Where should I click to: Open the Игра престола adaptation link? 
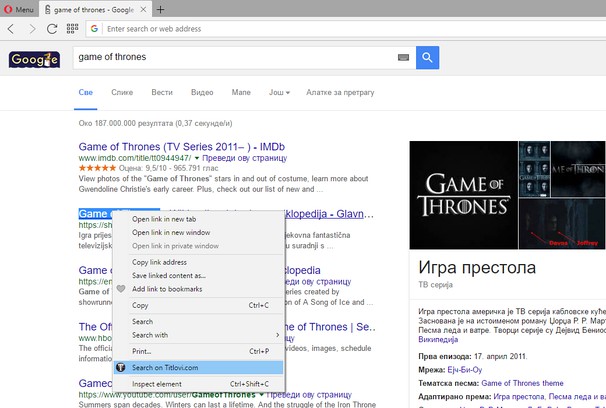coord(519,397)
